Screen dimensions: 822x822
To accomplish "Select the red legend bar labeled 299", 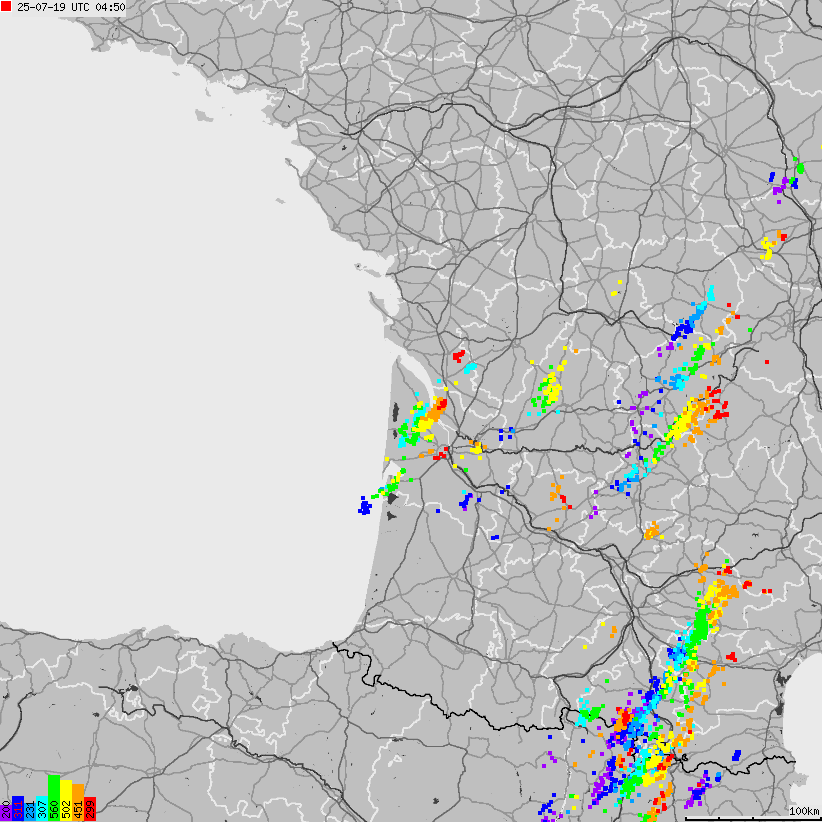I will coord(90,809).
